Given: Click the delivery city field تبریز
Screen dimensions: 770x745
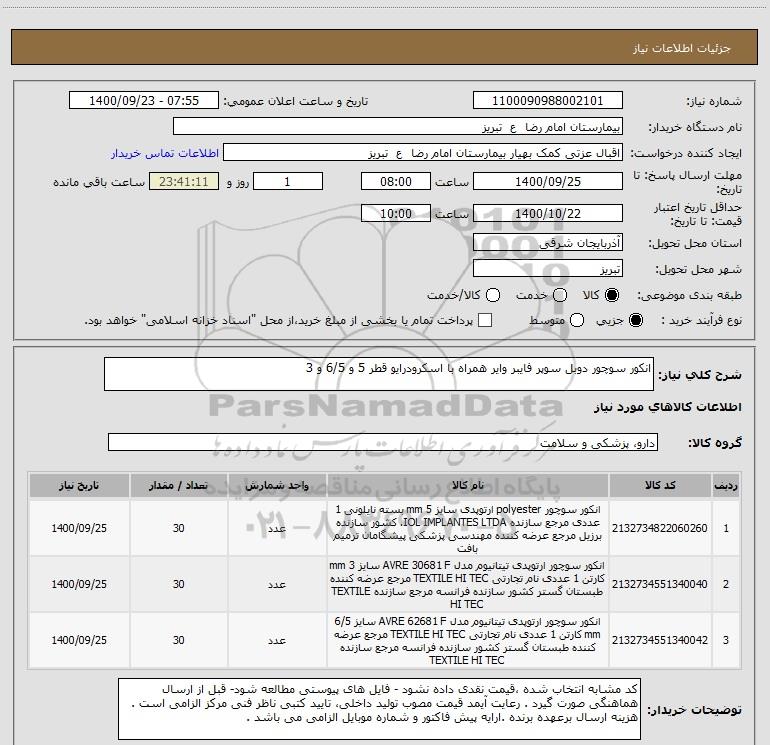Looking at the screenshot, I should (x=548, y=269).
